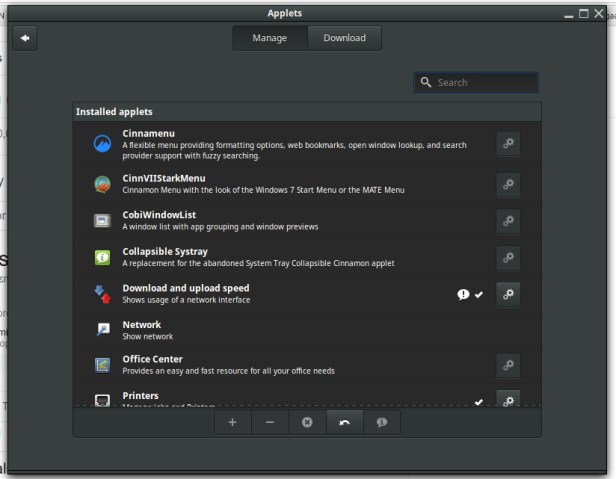Click the about info bubble button

coord(382,422)
